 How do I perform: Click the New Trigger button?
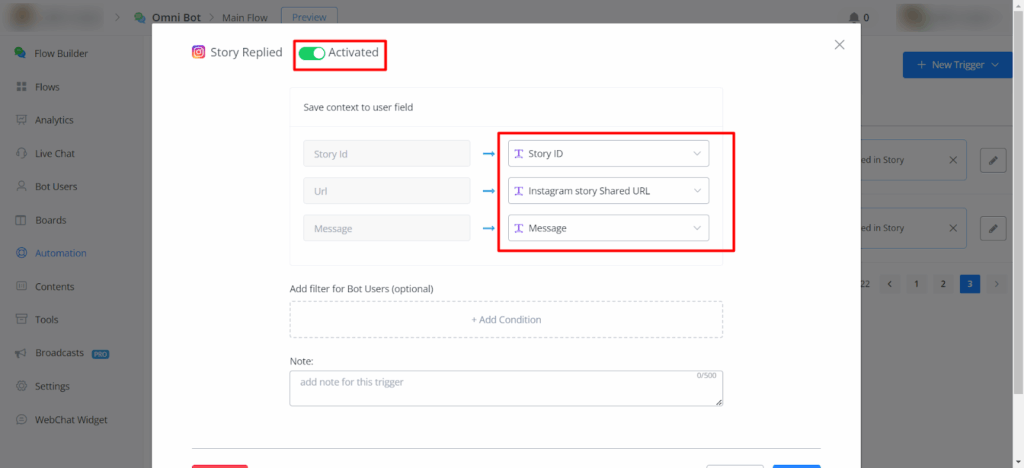click(957, 65)
